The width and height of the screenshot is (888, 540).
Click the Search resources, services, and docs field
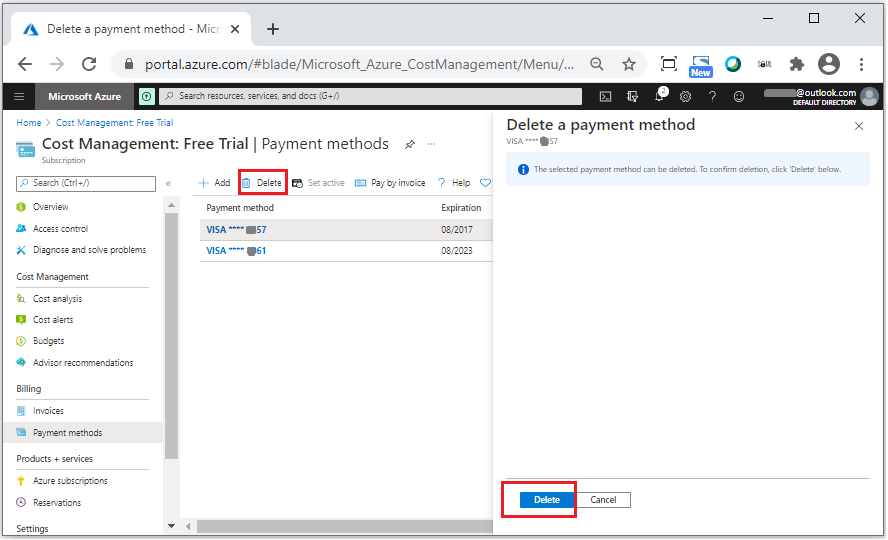(370, 96)
